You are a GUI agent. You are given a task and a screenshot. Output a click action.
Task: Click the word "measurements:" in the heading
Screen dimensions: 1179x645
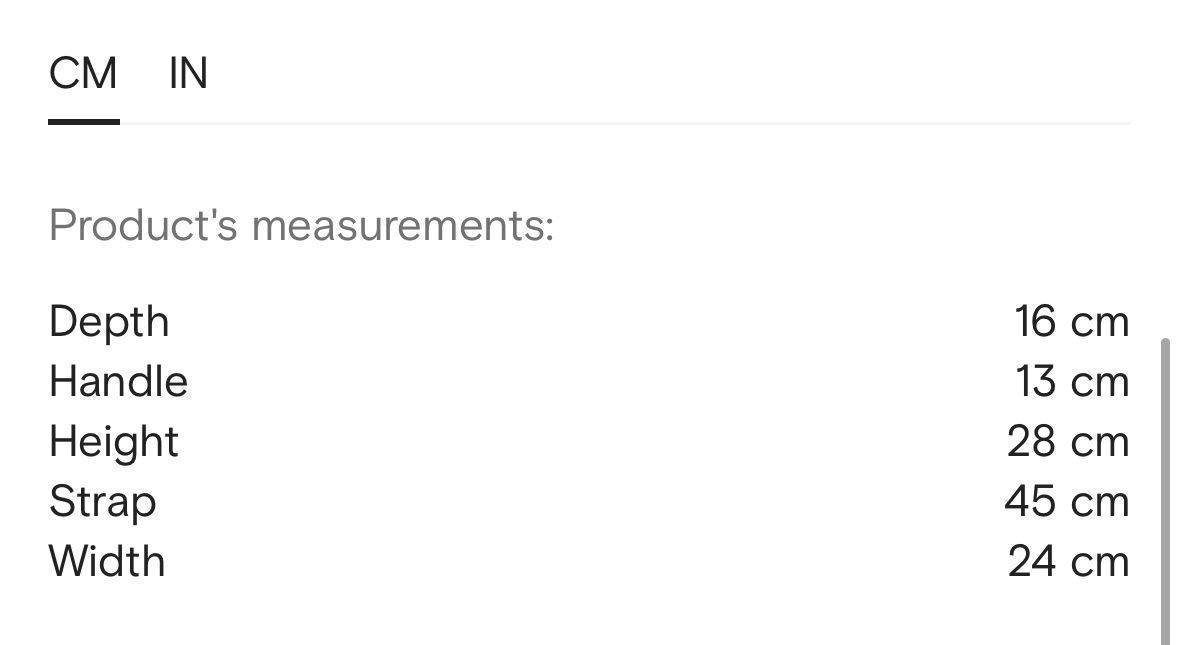click(x=402, y=225)
